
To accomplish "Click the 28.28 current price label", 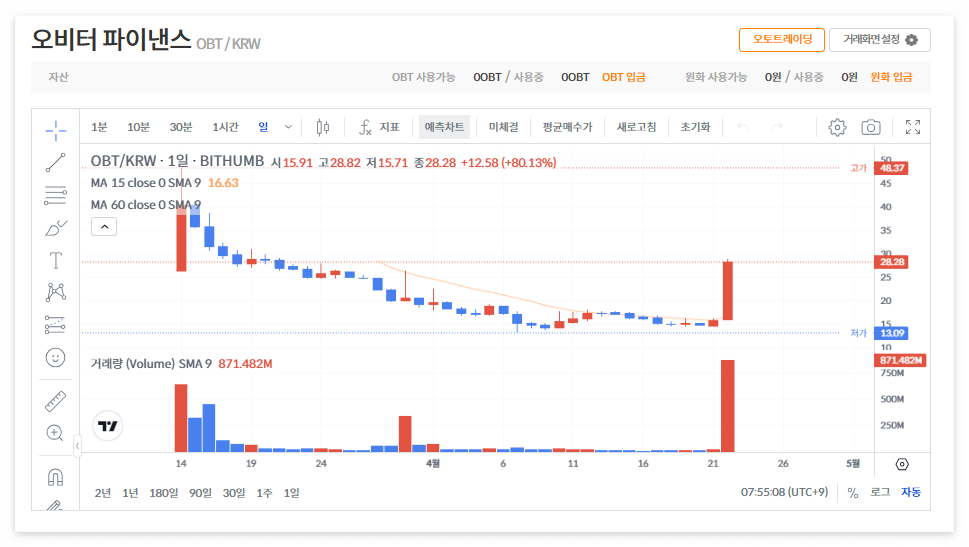I will [891, 262].
